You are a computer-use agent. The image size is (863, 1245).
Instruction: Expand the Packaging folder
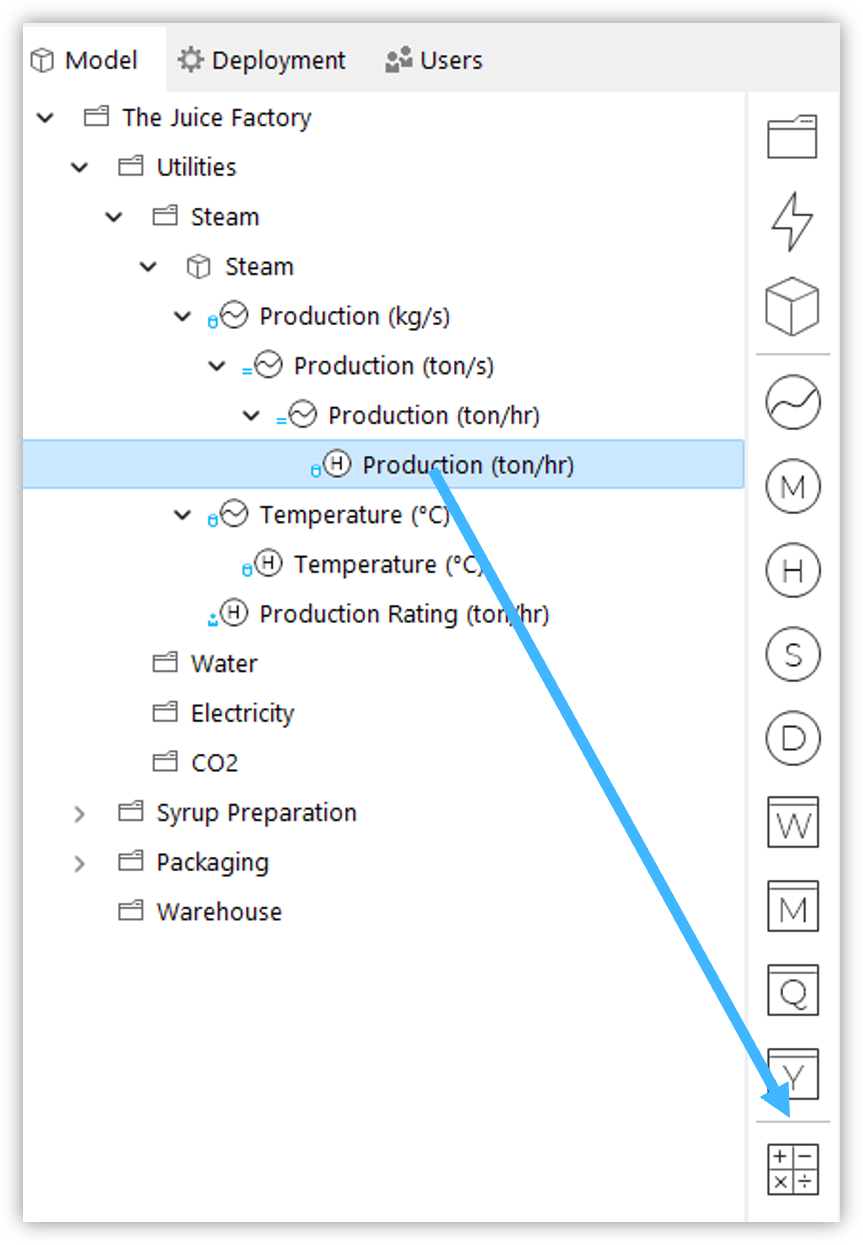[x=80, y=863]
